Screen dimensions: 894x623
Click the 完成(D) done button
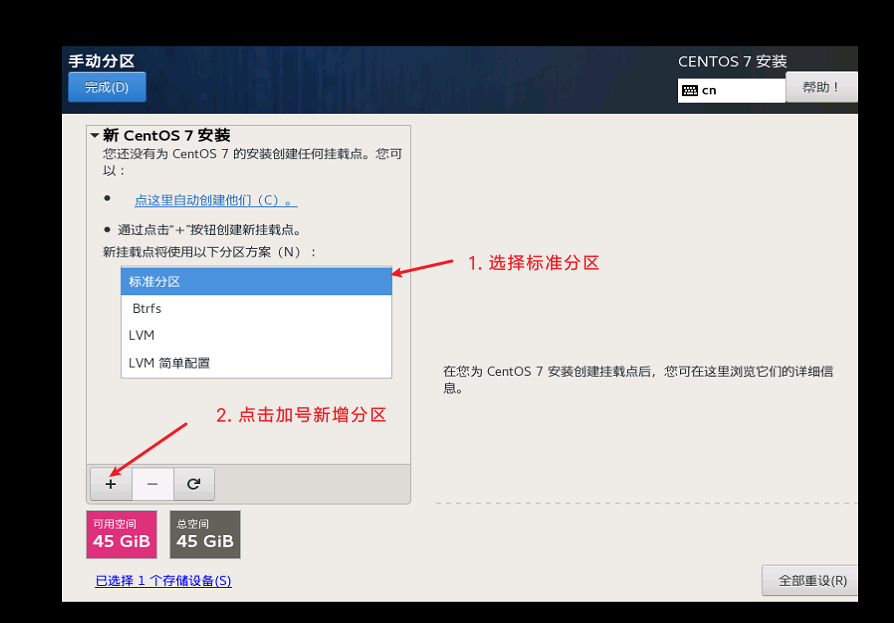107,87
